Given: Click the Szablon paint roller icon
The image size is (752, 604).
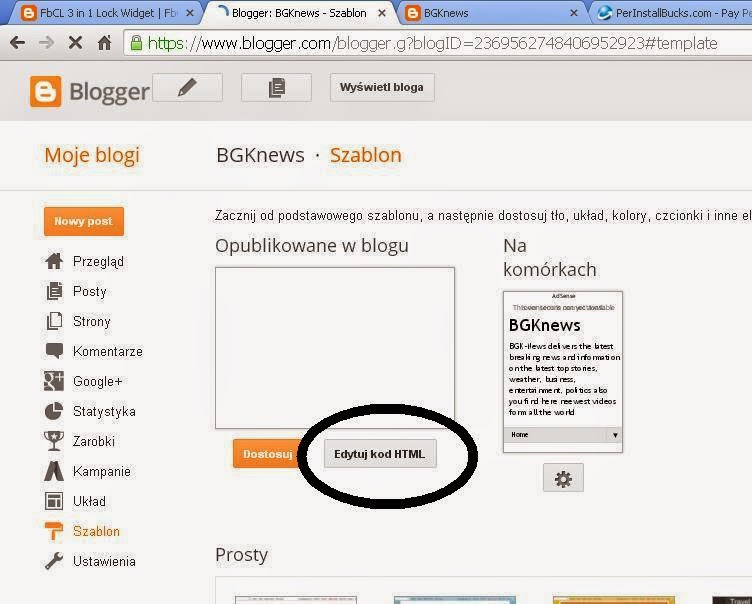Looking at the screenshot, I should tap(54, 531).
